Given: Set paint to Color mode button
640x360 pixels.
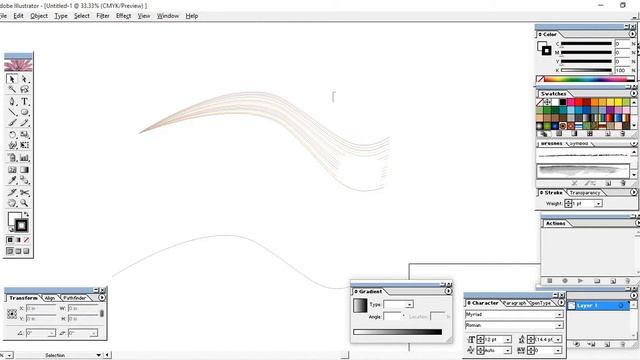Looking at the screenshot, I should pyautogui.click(x=10, y=240).
